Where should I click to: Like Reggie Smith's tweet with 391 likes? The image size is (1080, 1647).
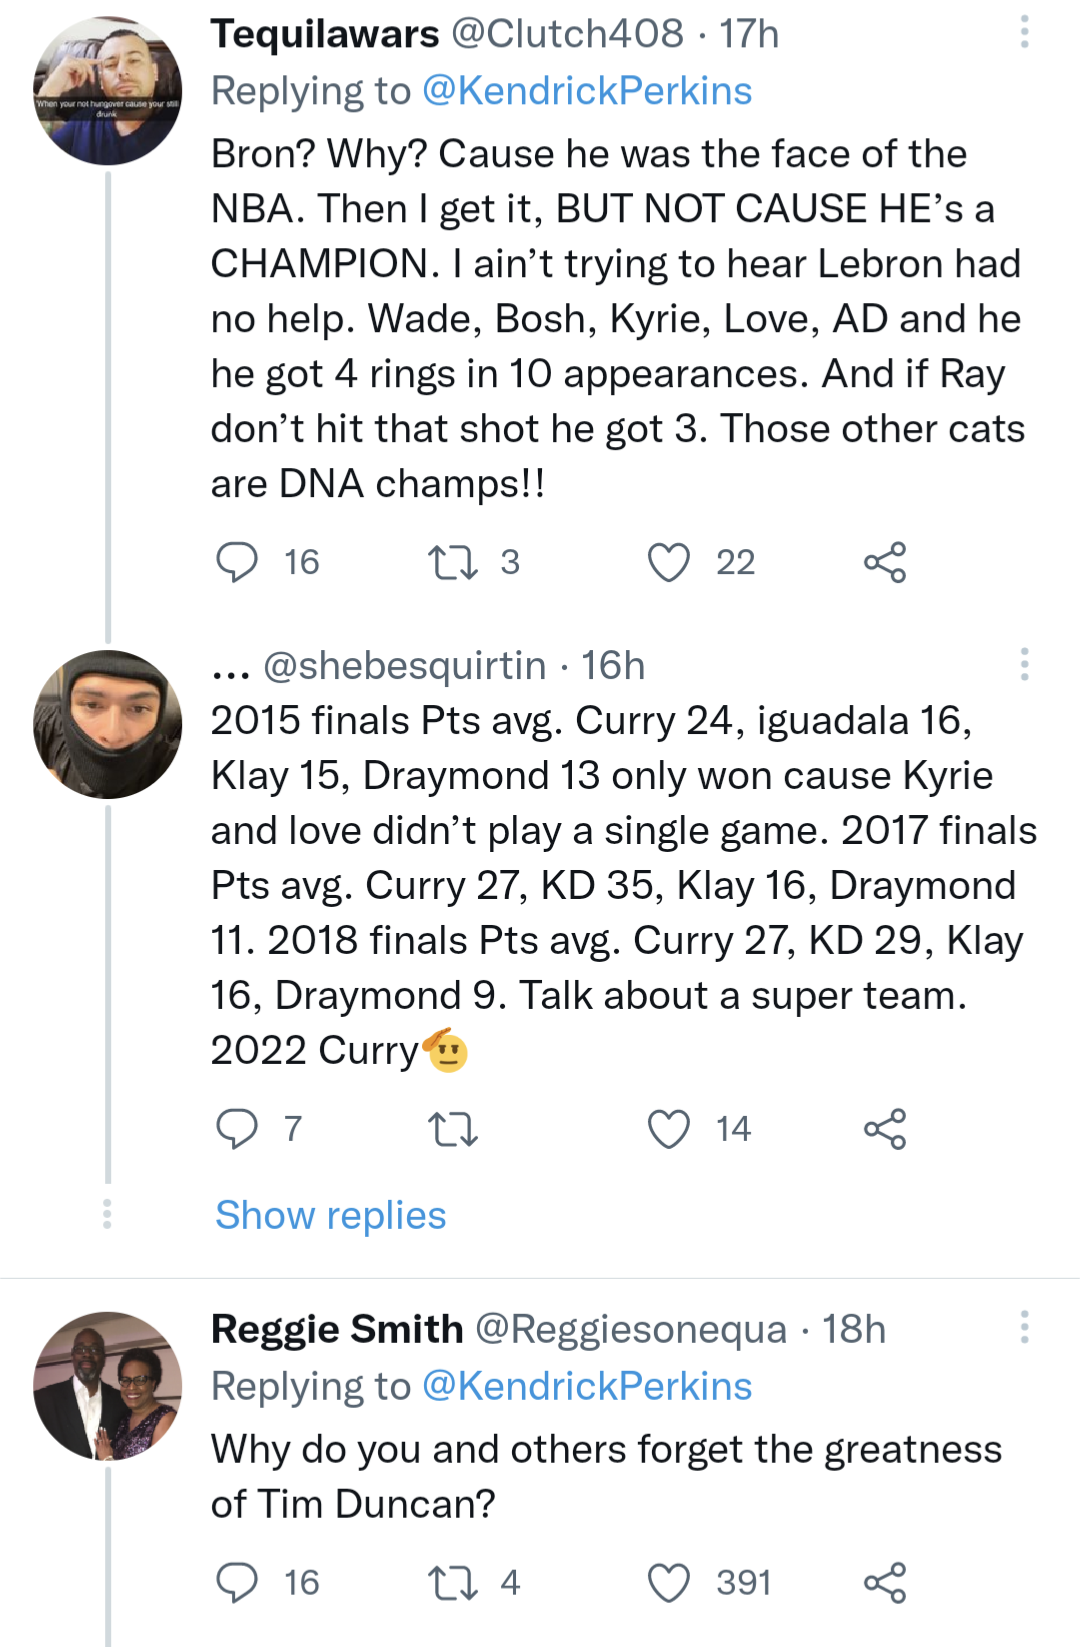669,1583
